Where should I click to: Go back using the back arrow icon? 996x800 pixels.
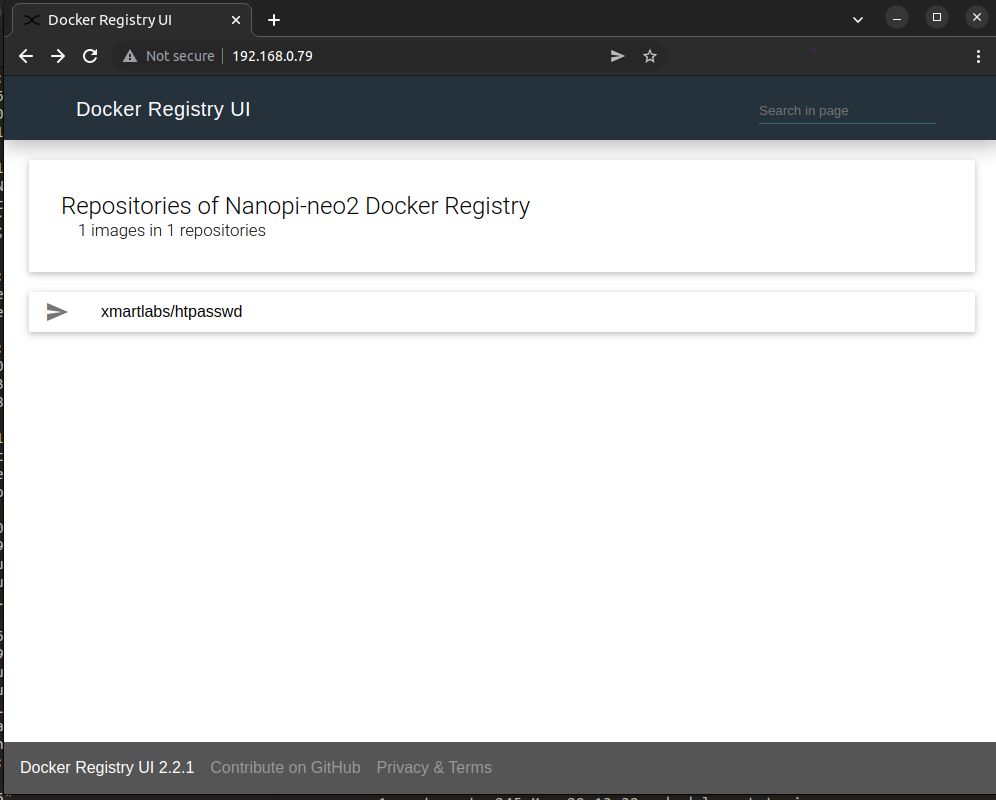click(25, 56)
